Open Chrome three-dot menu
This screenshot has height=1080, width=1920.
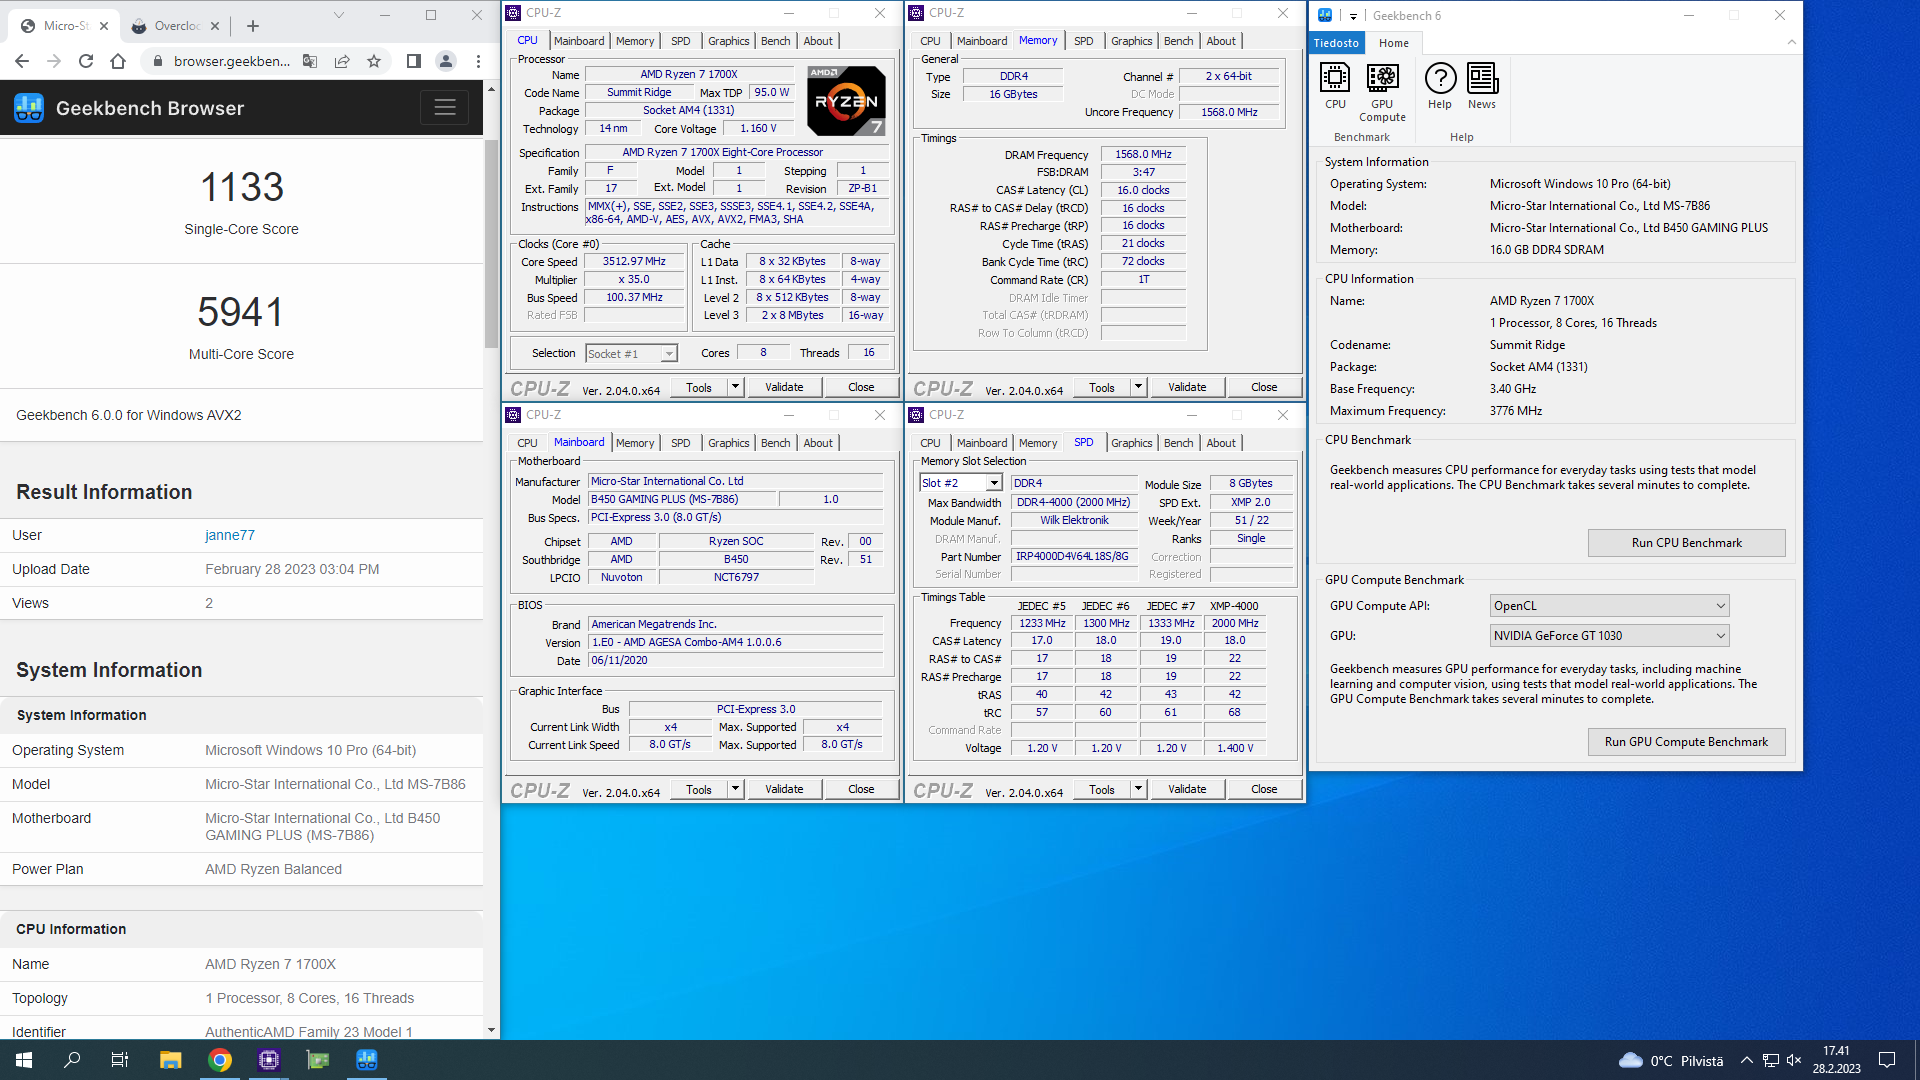coord(478,61)
